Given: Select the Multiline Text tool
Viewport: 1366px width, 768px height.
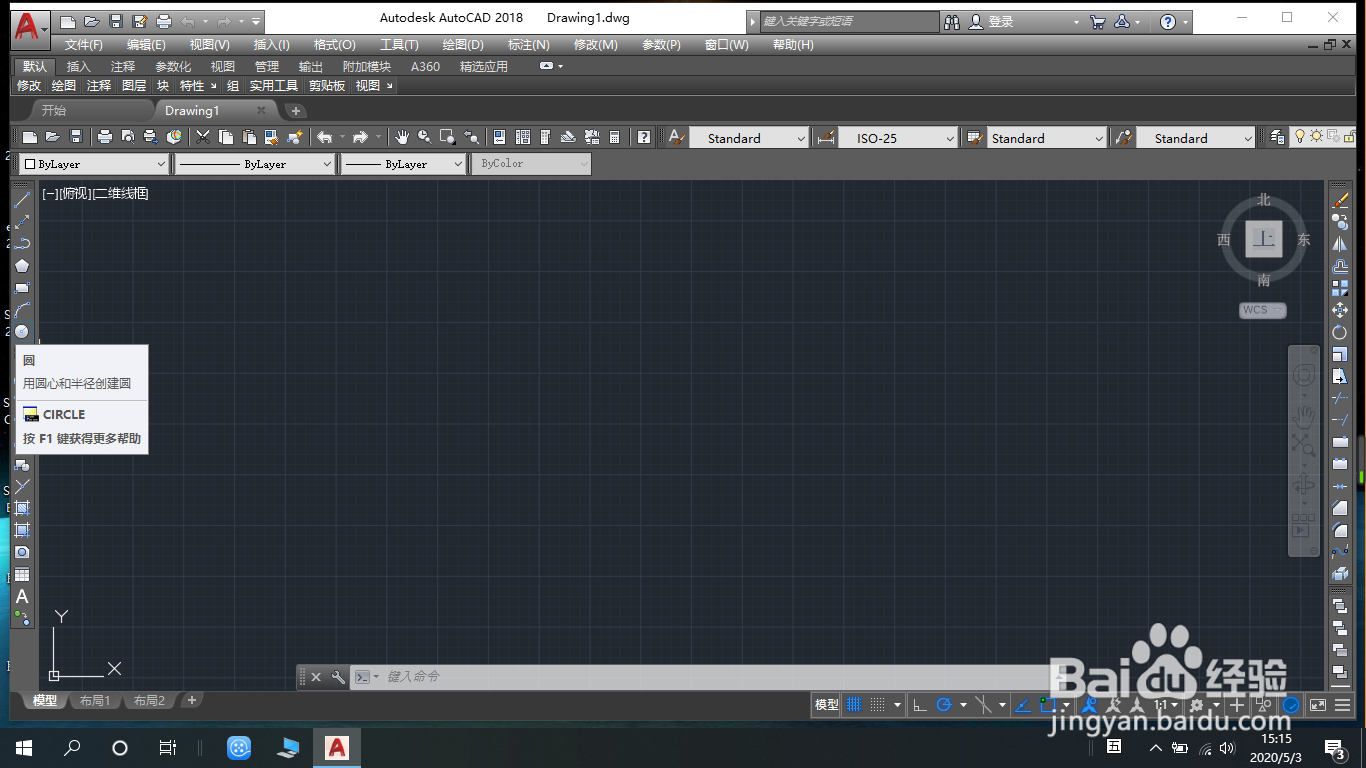Looking at the screenshot, I should point(22,596).
